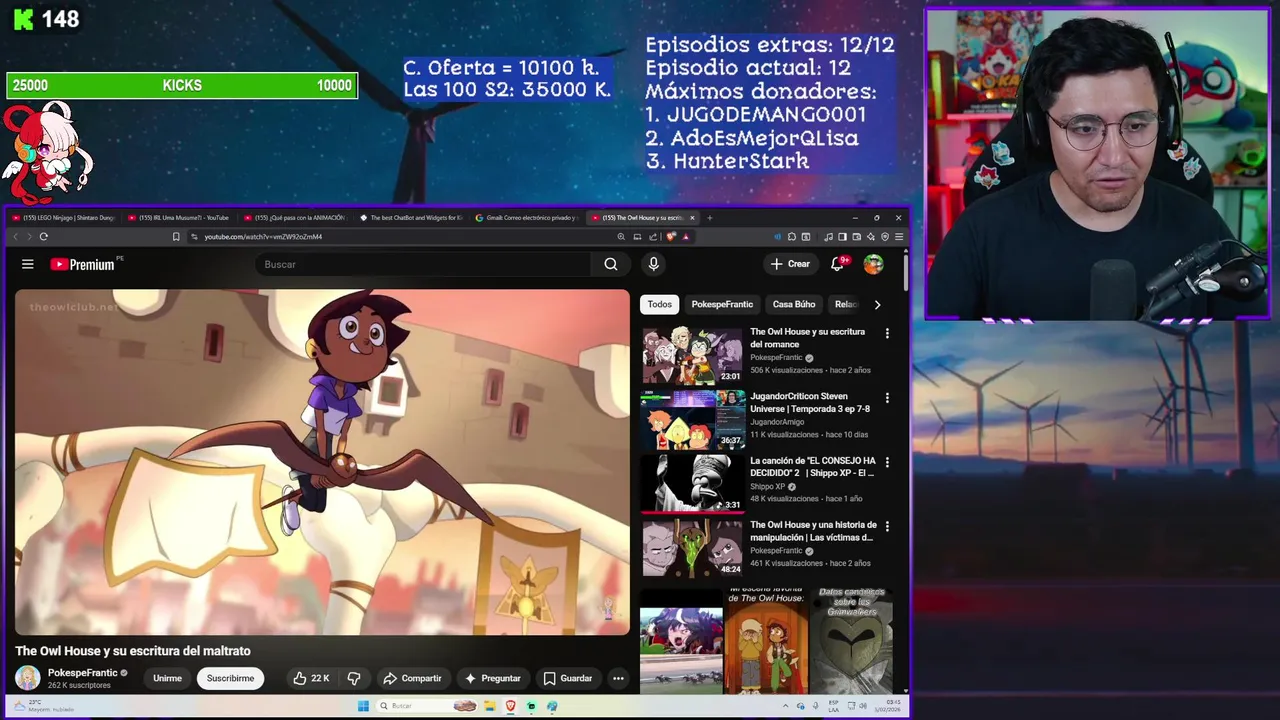Screen dimensions: 1280x720
Task: Select the Todos filter chip
Action: pos(659,304)
